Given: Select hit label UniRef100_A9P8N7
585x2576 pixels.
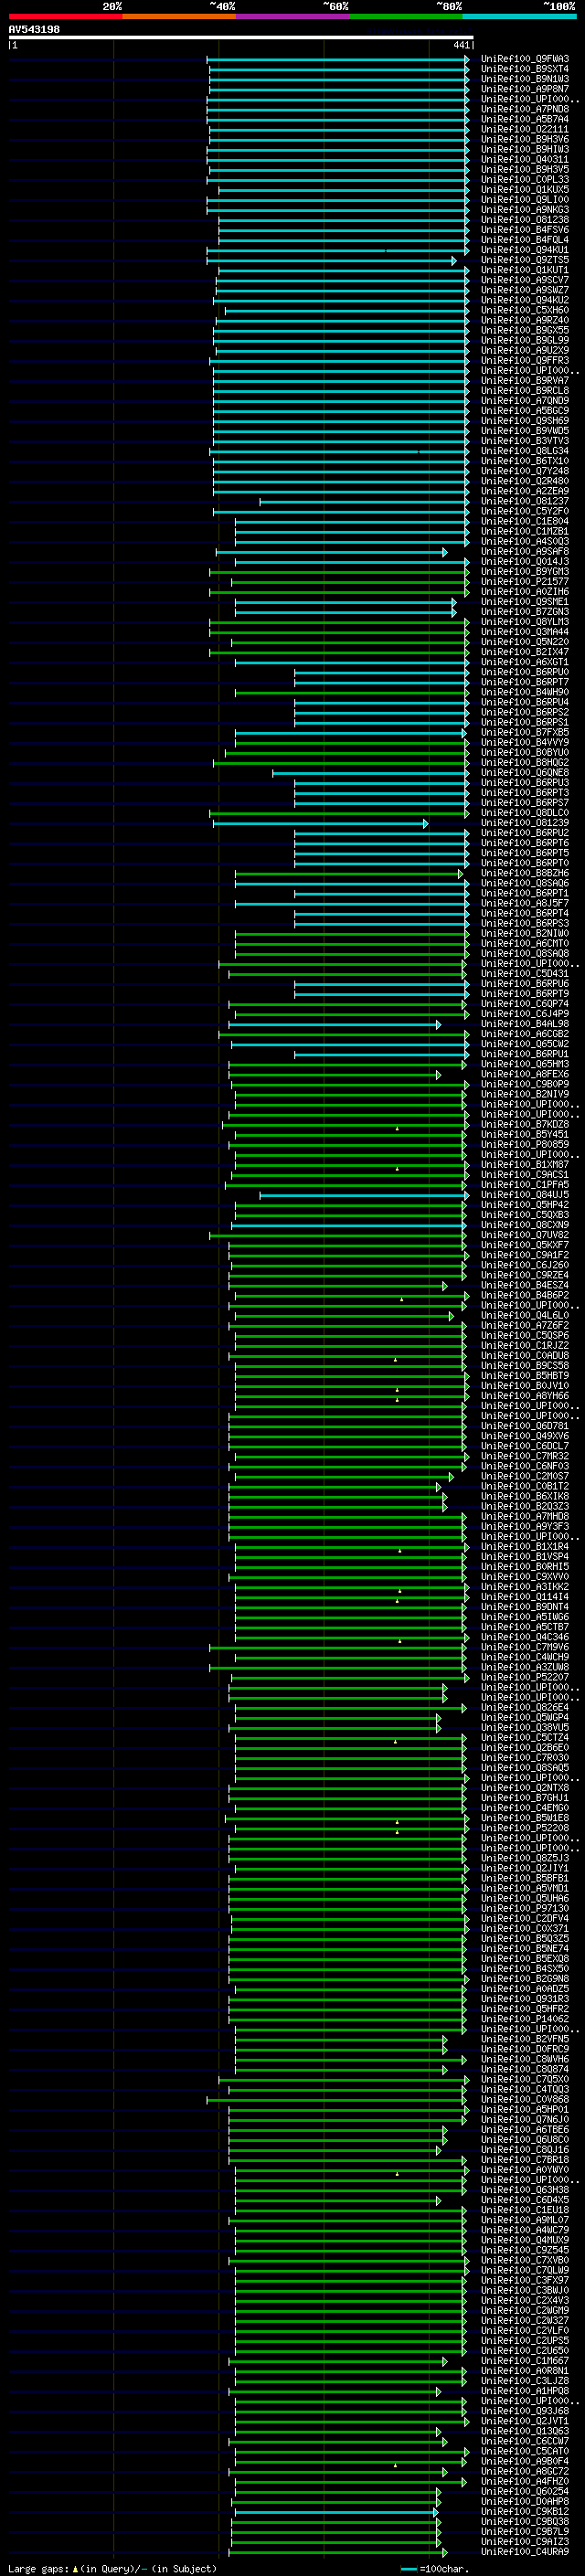Looking at the screenshot, I should [525, 89].
